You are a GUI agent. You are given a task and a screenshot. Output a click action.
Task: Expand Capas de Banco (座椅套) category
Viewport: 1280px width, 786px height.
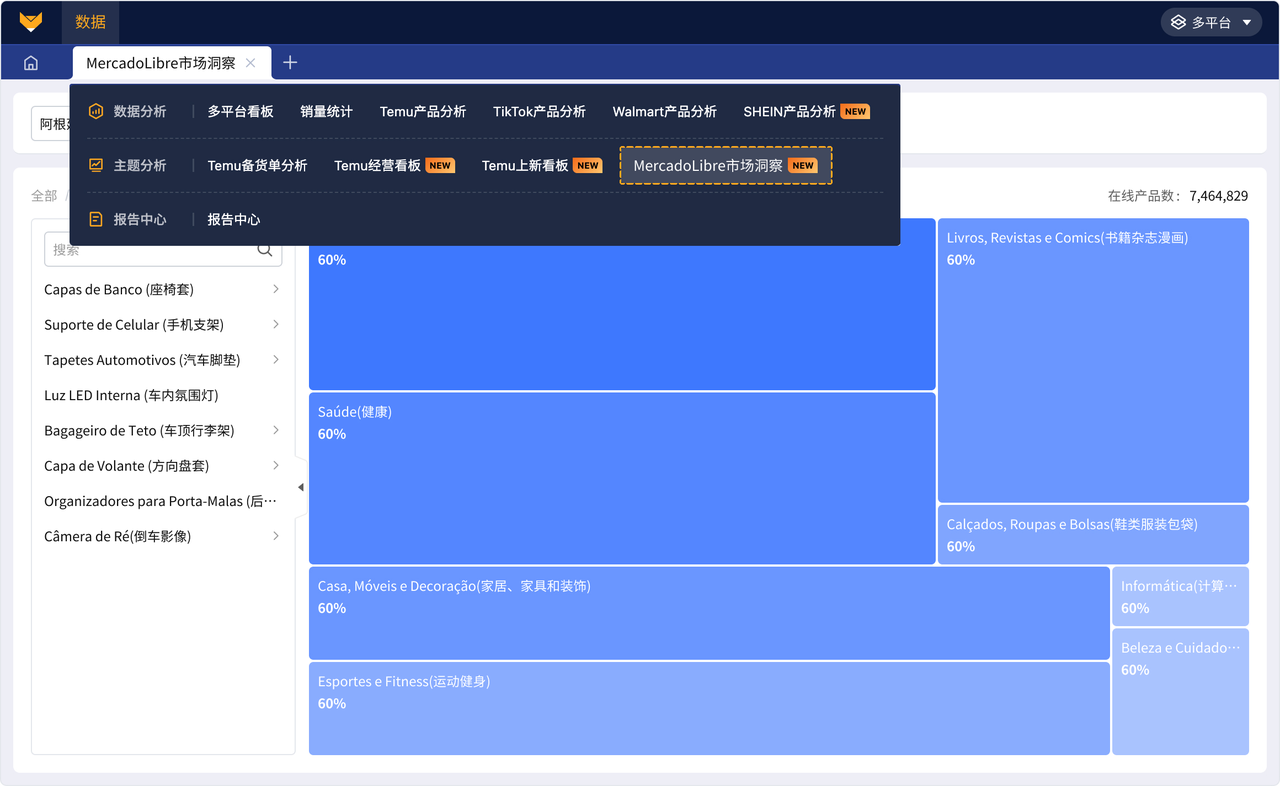tap(276, 289)
